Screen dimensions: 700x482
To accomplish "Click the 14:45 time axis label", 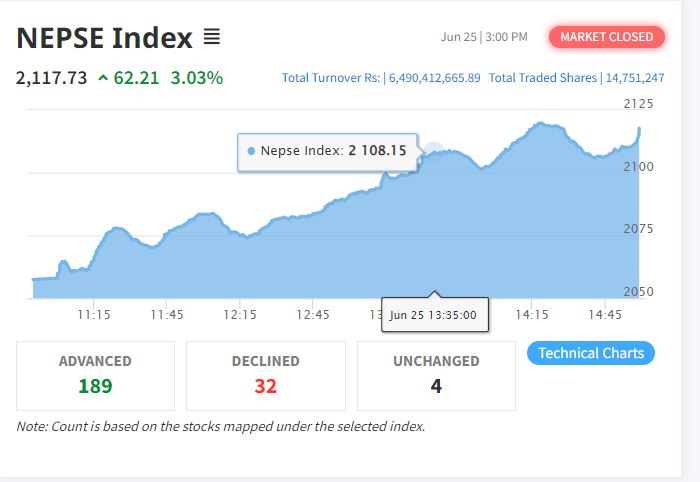I will pos(605,315).
